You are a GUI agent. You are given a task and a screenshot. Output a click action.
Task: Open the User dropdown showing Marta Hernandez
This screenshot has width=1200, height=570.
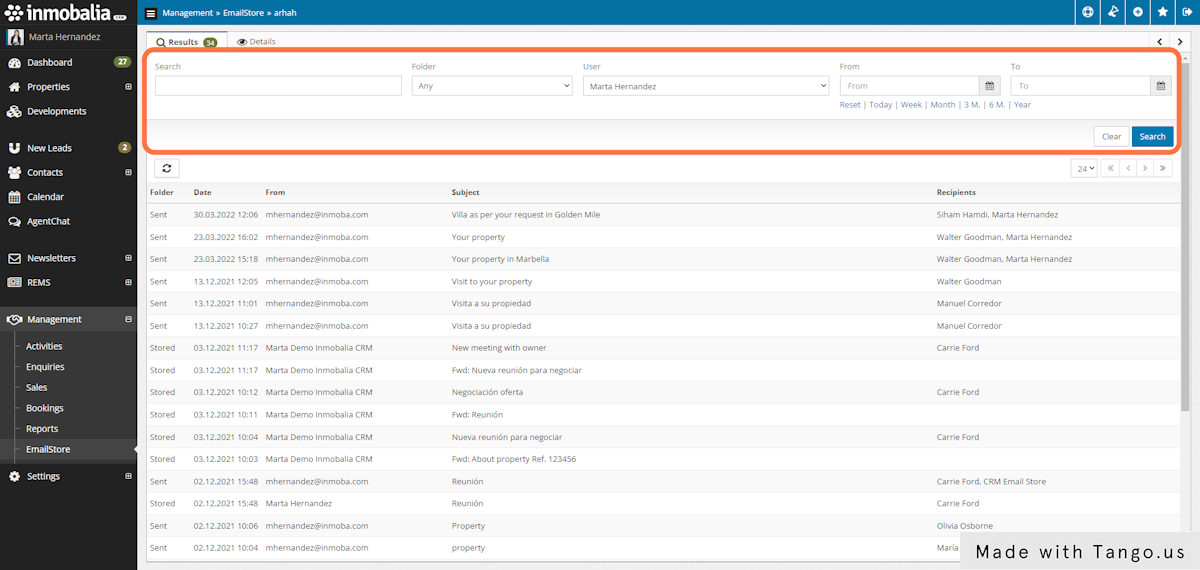click(705, 86)
